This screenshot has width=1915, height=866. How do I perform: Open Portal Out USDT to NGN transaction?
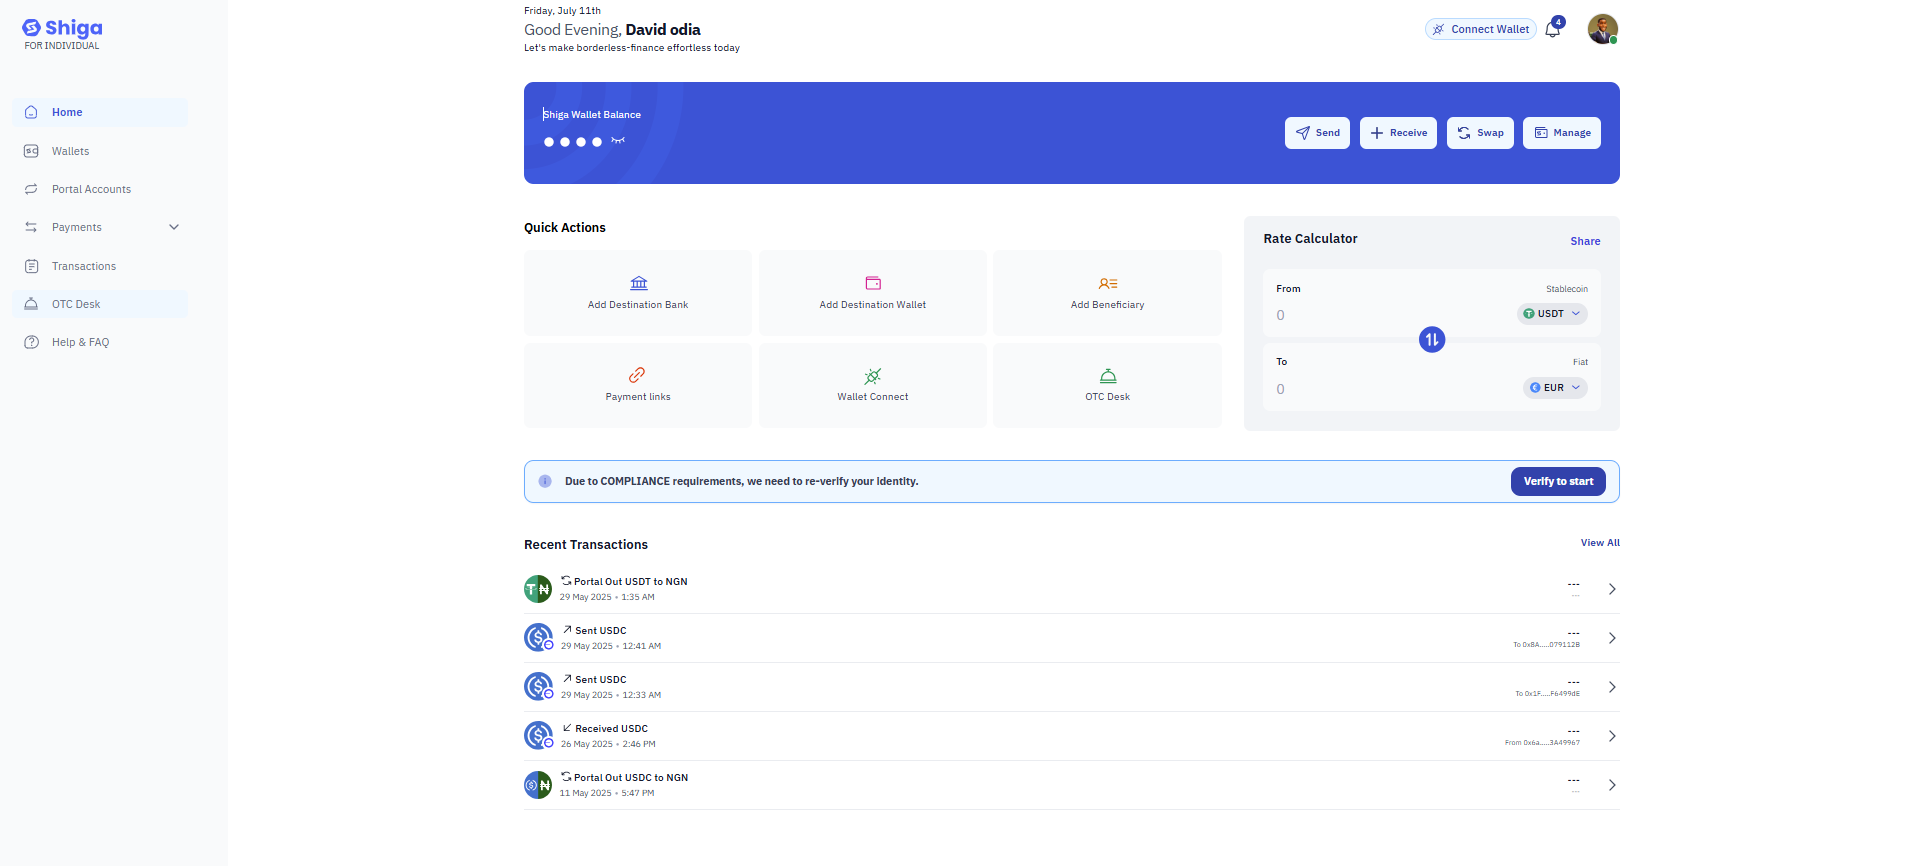(1072, 589)
